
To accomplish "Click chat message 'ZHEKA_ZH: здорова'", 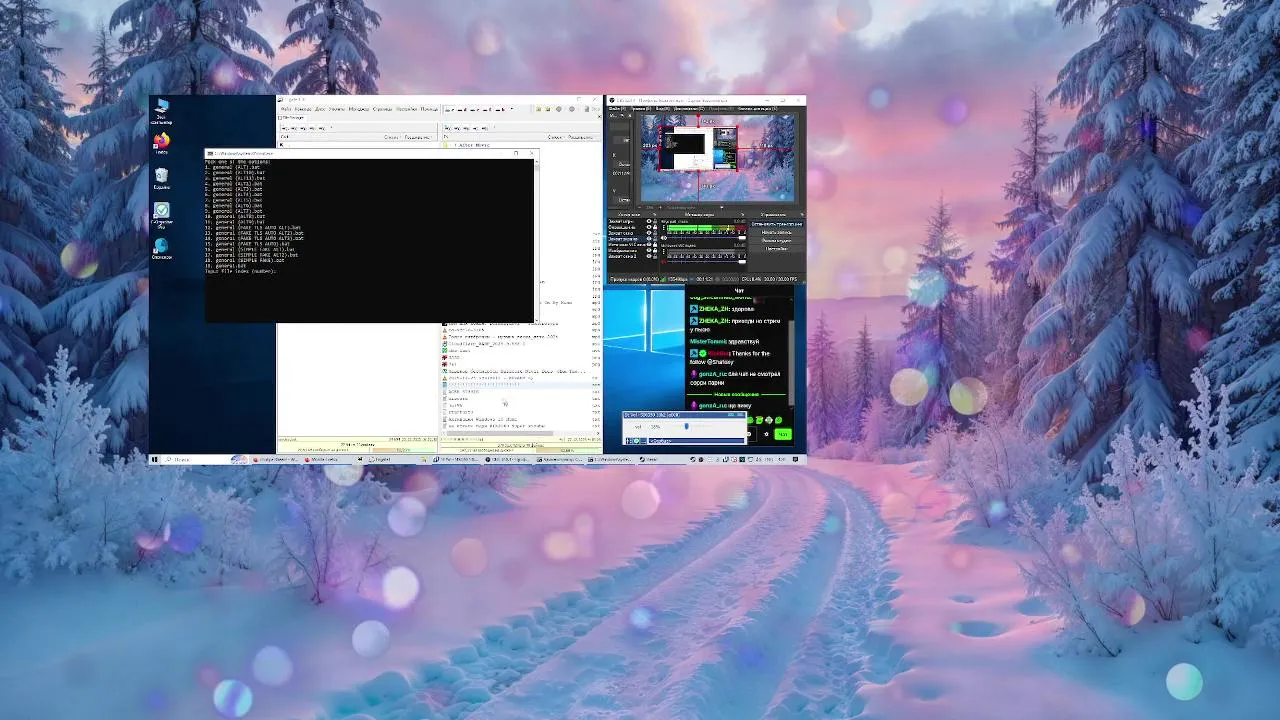I will click(x=723, y=309).
